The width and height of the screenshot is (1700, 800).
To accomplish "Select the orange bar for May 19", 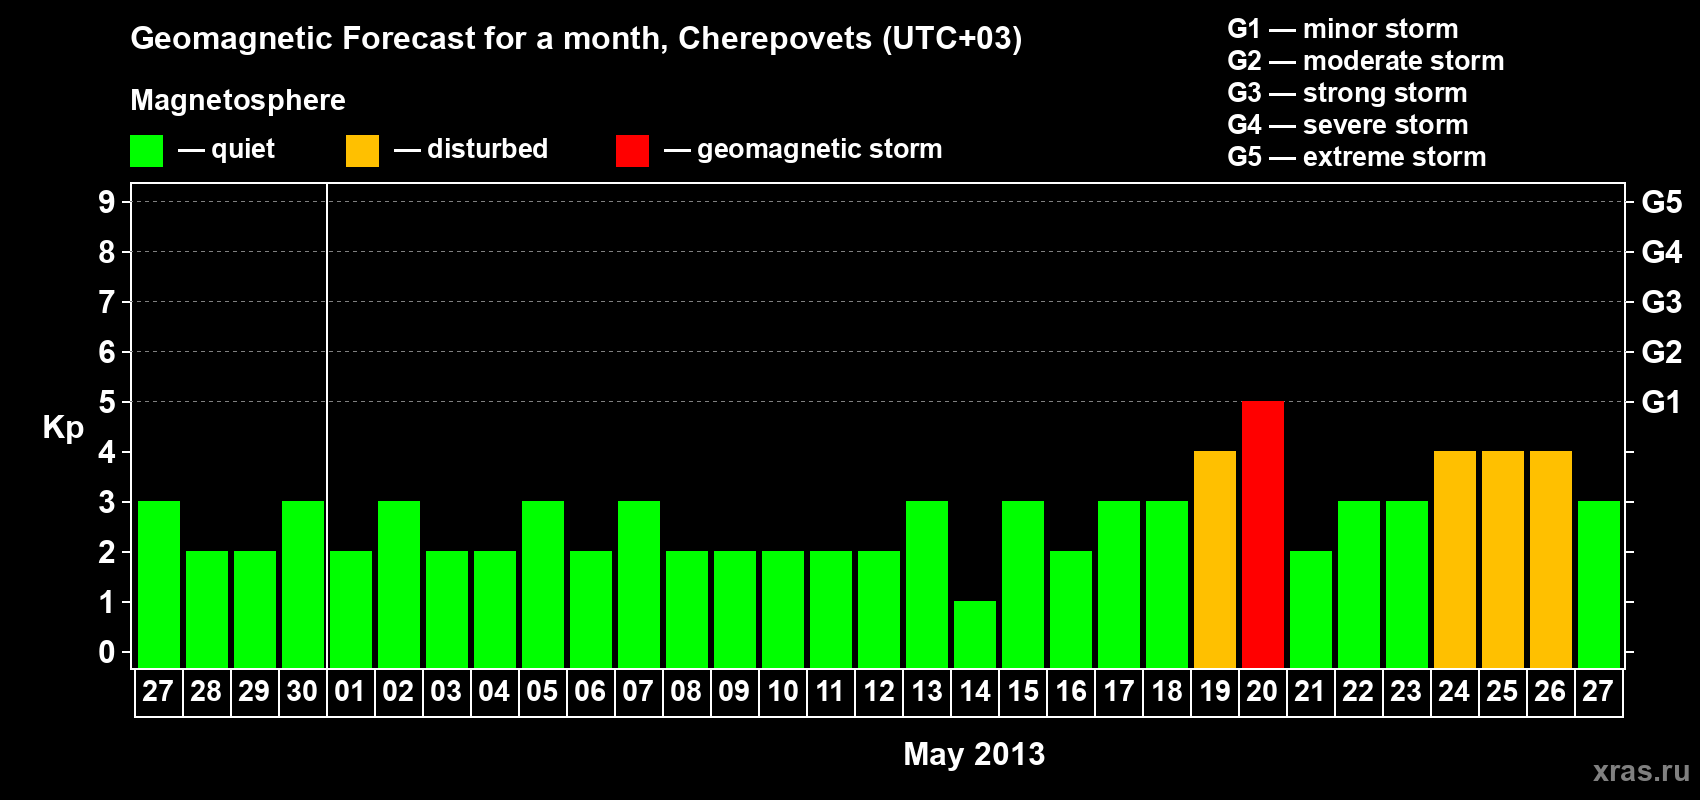I will point(1215,560).
